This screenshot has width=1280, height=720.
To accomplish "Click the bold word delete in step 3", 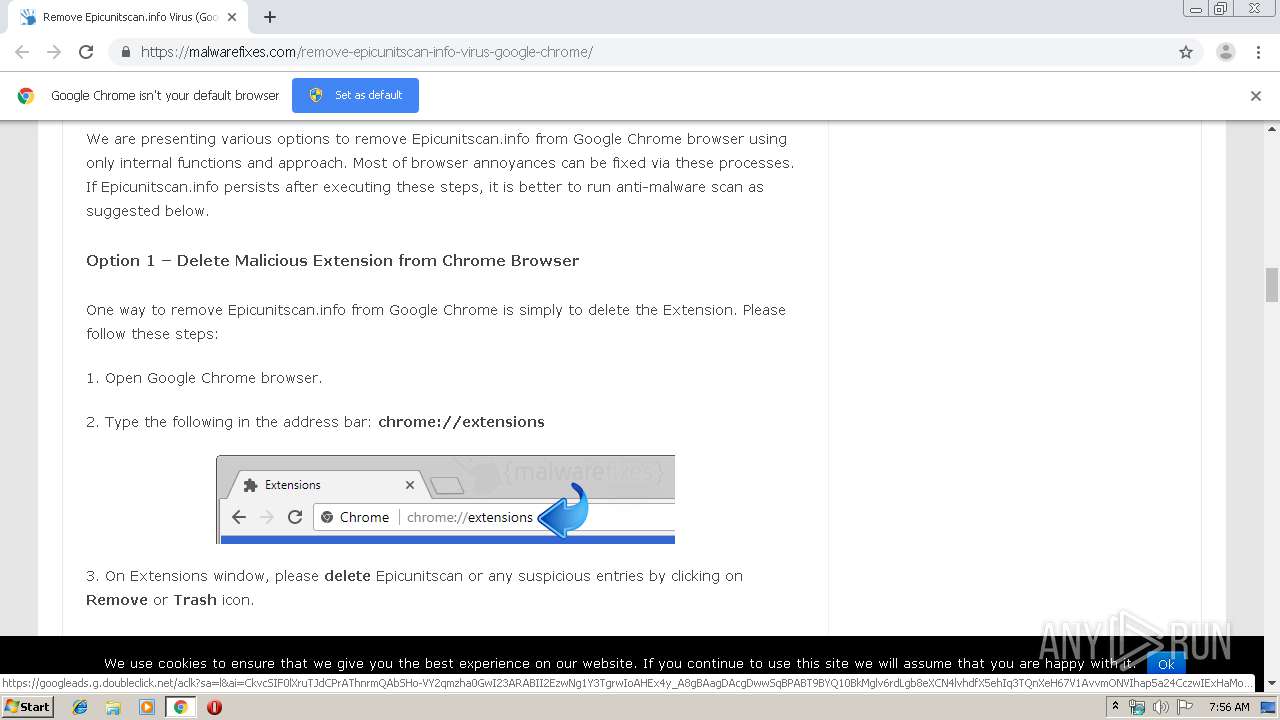I will click(x=347, y=576).
